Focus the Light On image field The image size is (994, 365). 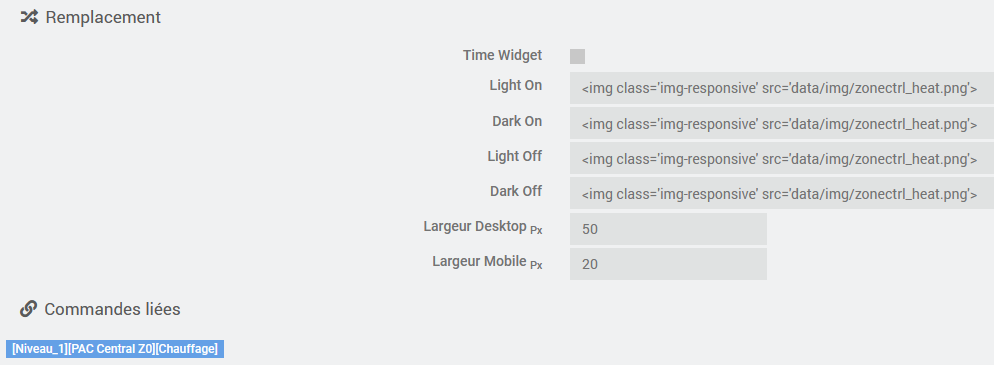point(782,88)
